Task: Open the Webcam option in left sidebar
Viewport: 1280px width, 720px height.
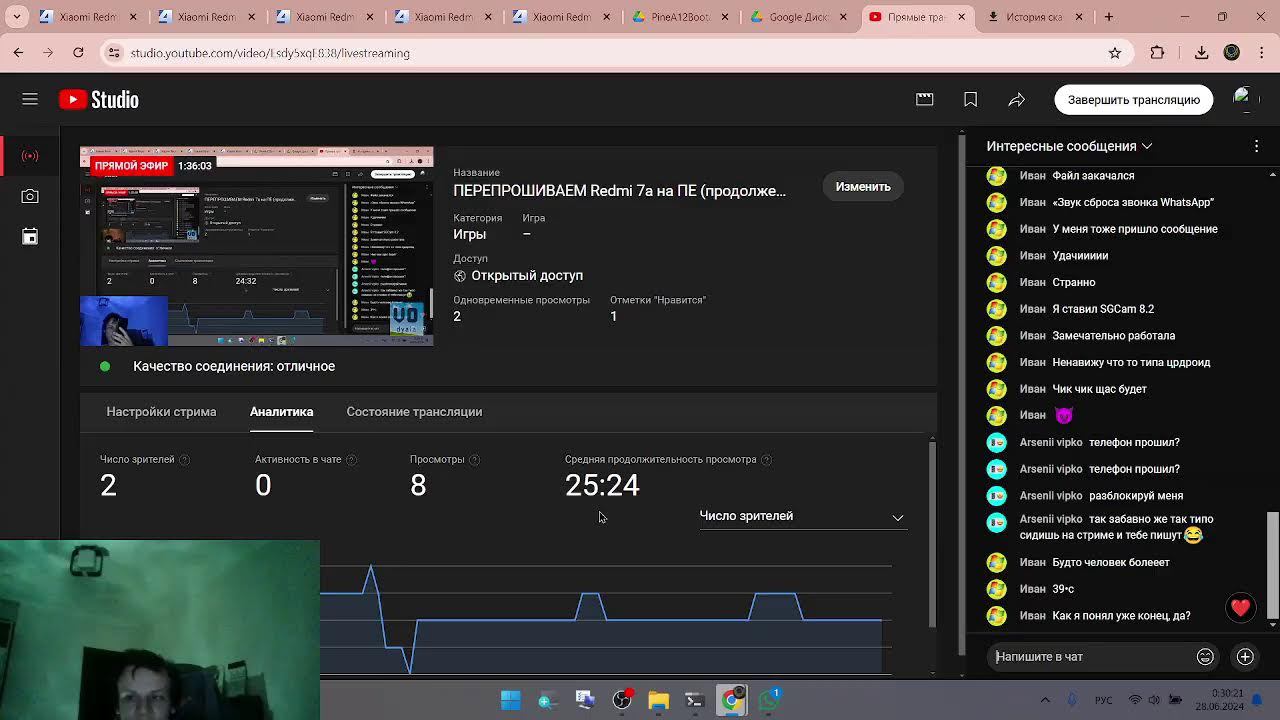Action: pos(30,197)
